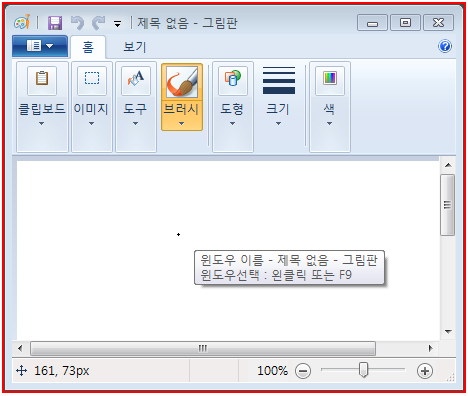Click the zoom slider handle

click(363, 370)
